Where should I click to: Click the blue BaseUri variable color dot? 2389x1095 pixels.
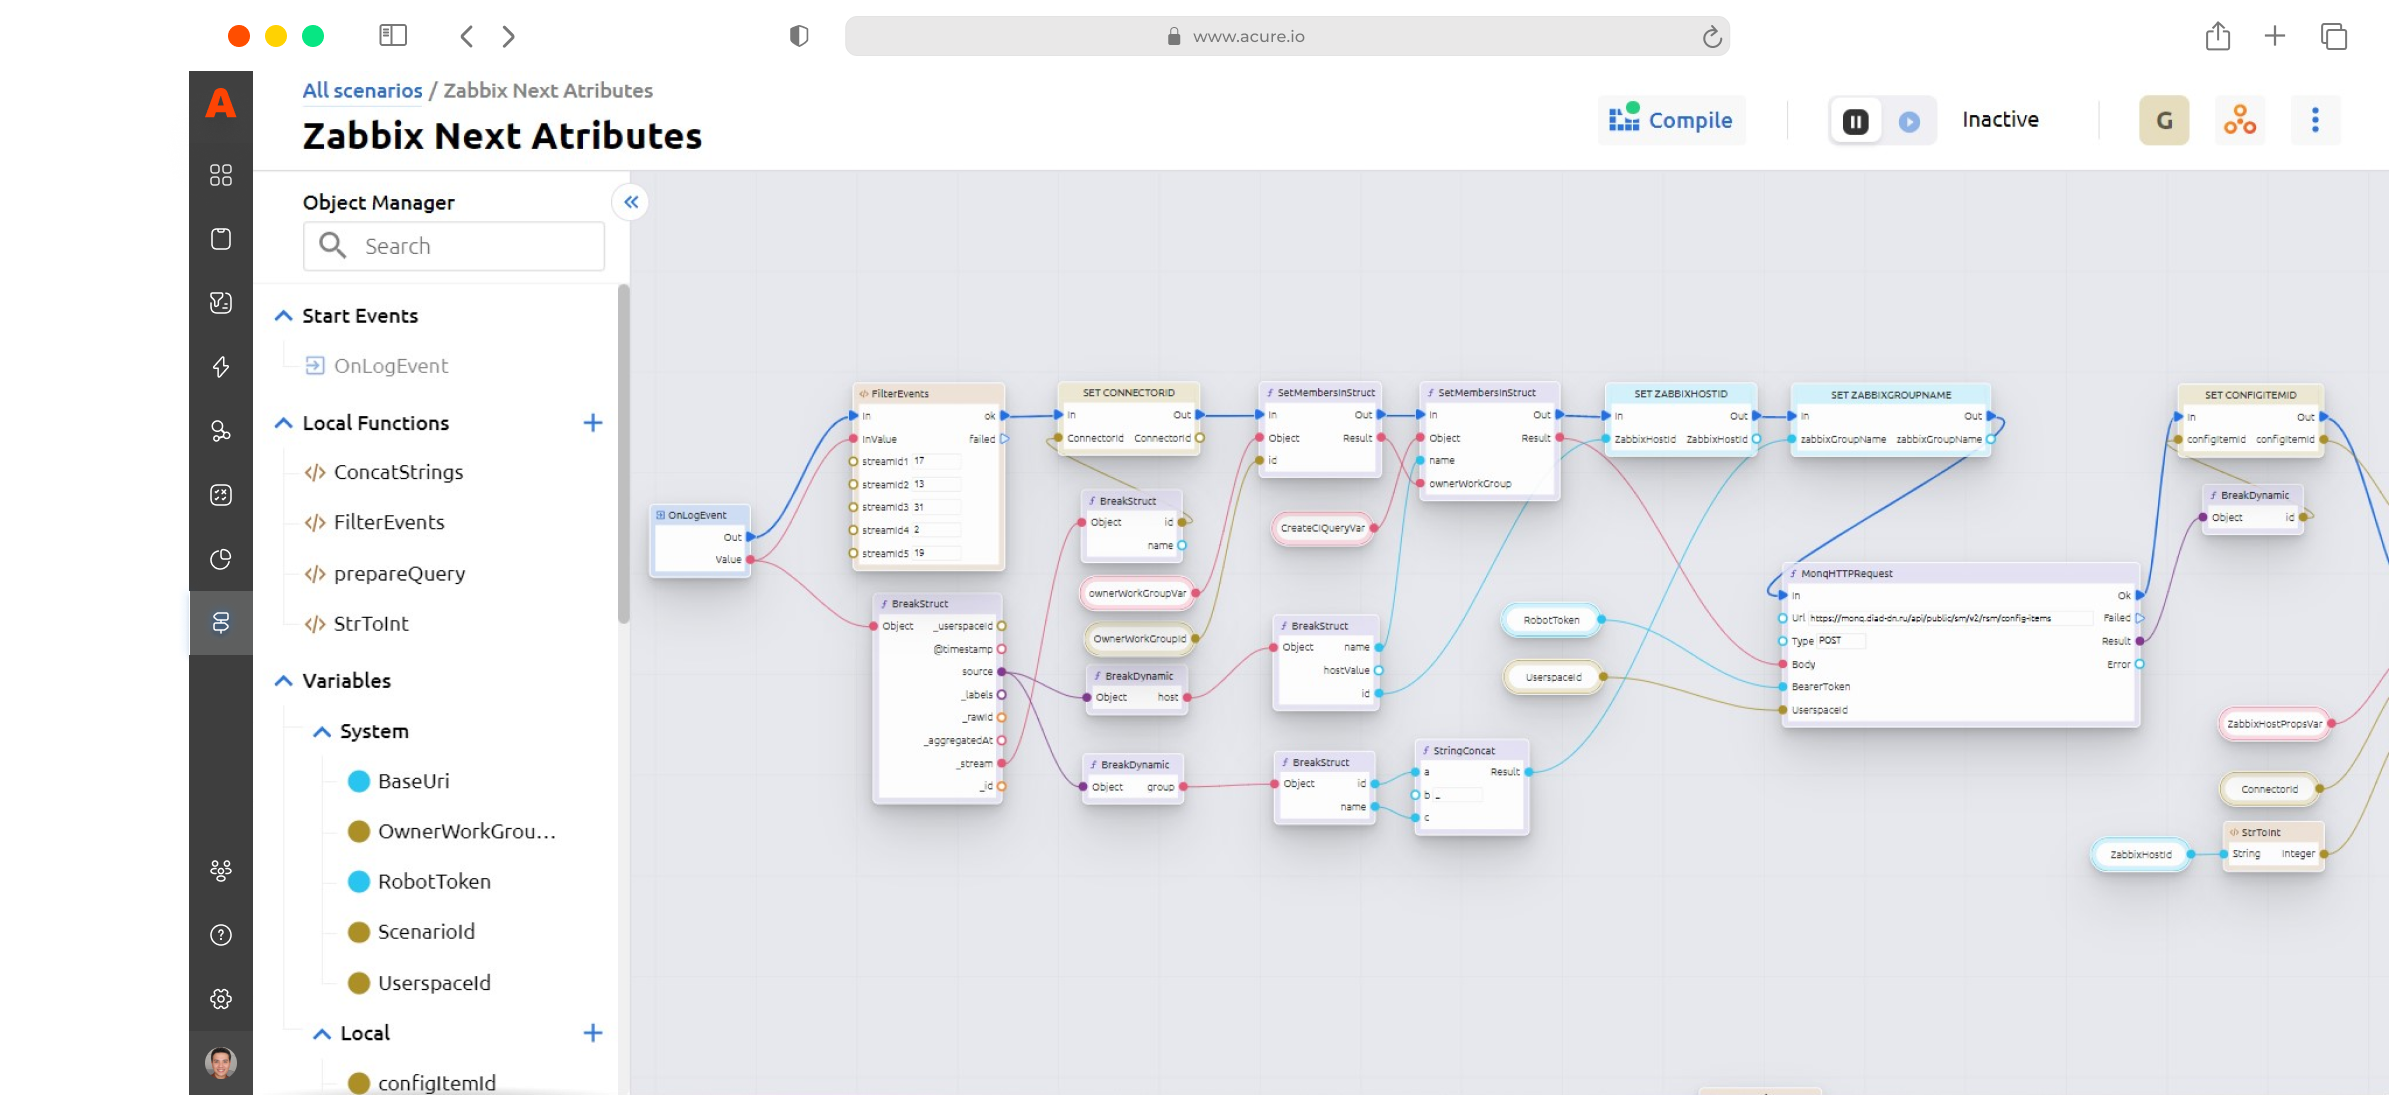click(x=358, y=781)
